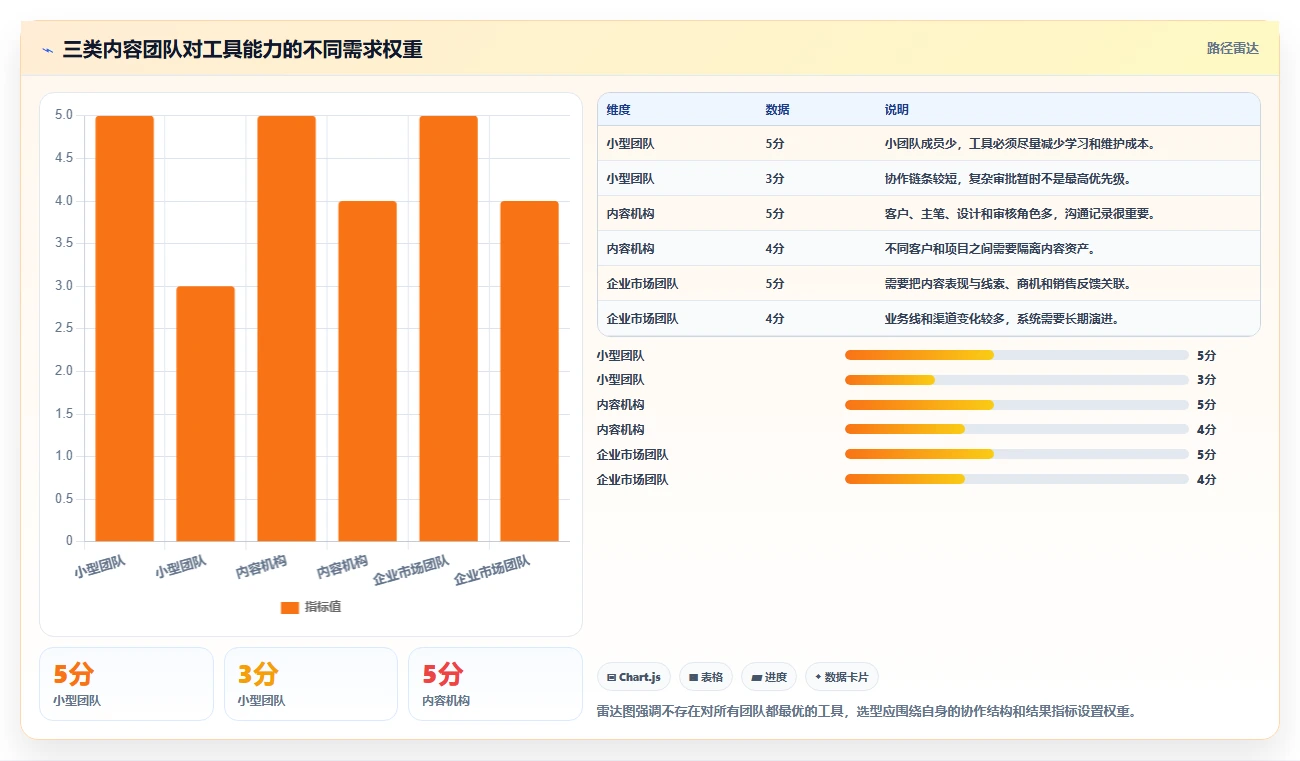Click the 企业市场团队 progress bar marked 4分
The width and height of the screenshot is (1300, 761).
click(x=1016, y=480)
